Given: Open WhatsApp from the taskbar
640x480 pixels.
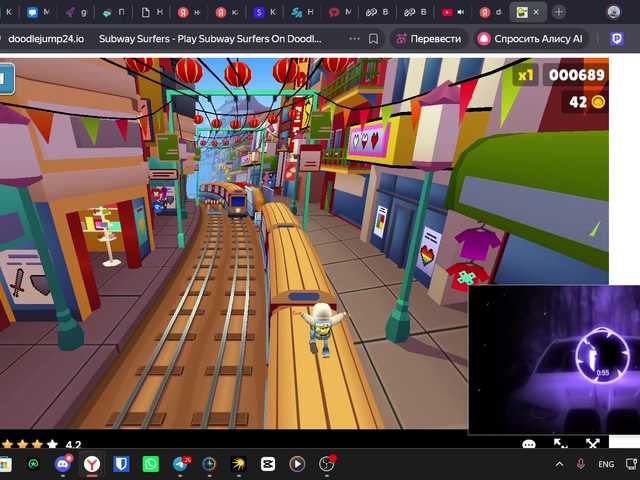Looking at the screenshot, I should point(151,464).
